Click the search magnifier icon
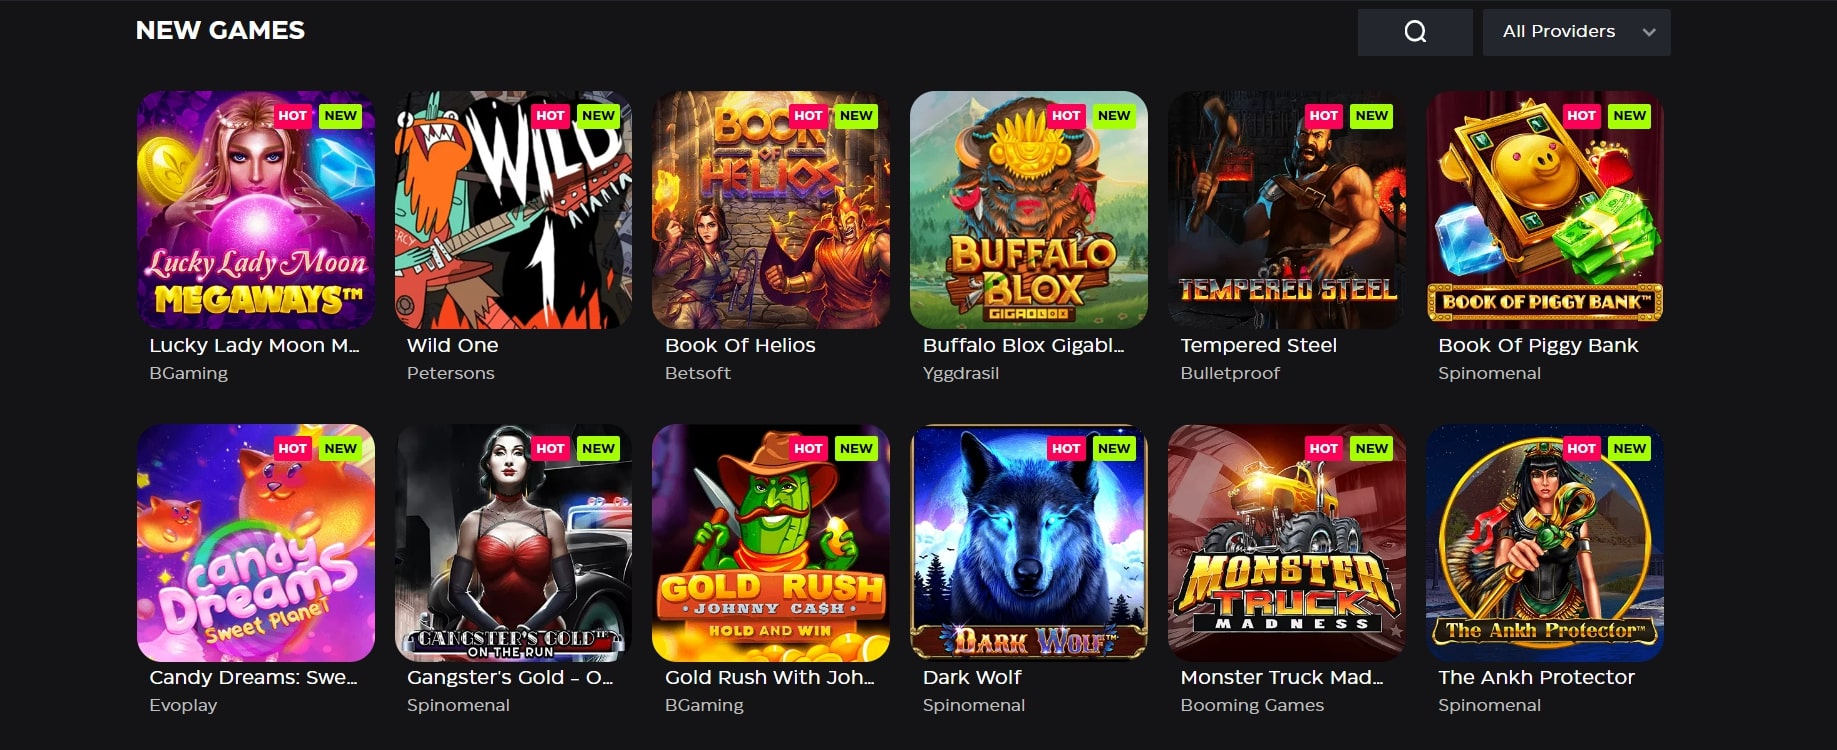 click(x=1415, y=32)
